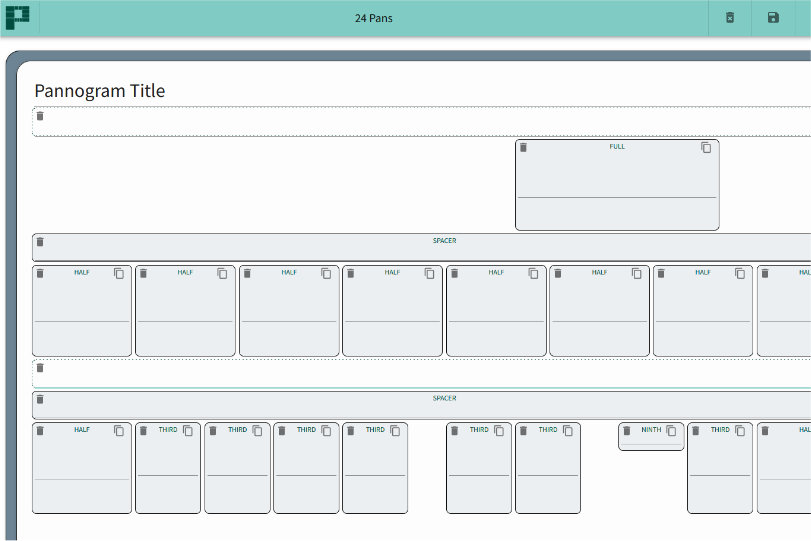This screenshot has height=541, width=811.
Task: Click the Pannogram Title heading
Action: 99,91
